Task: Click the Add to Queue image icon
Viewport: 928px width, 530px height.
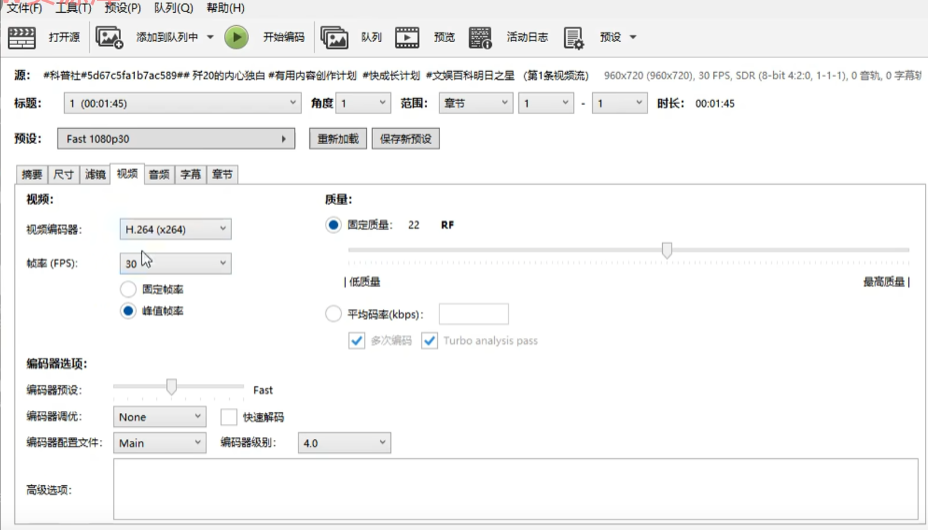Action: coord(109,38)
